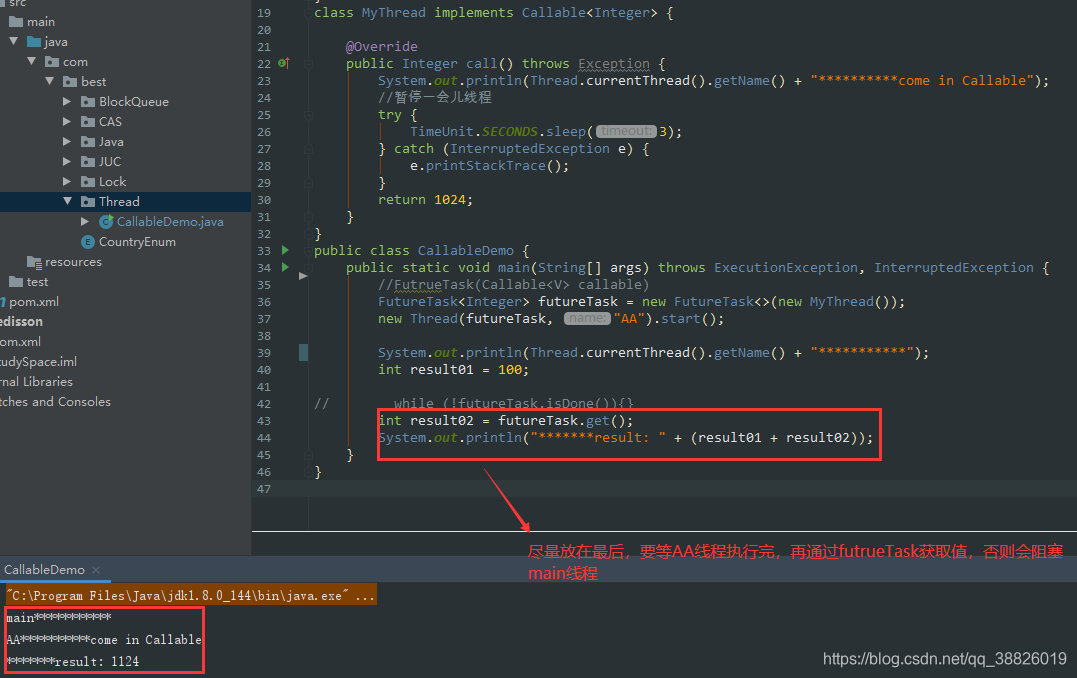Image resolution: width=1077 pixels, height=678 pixels.
Task: Select the Java package icon
Action: (87, 142)
